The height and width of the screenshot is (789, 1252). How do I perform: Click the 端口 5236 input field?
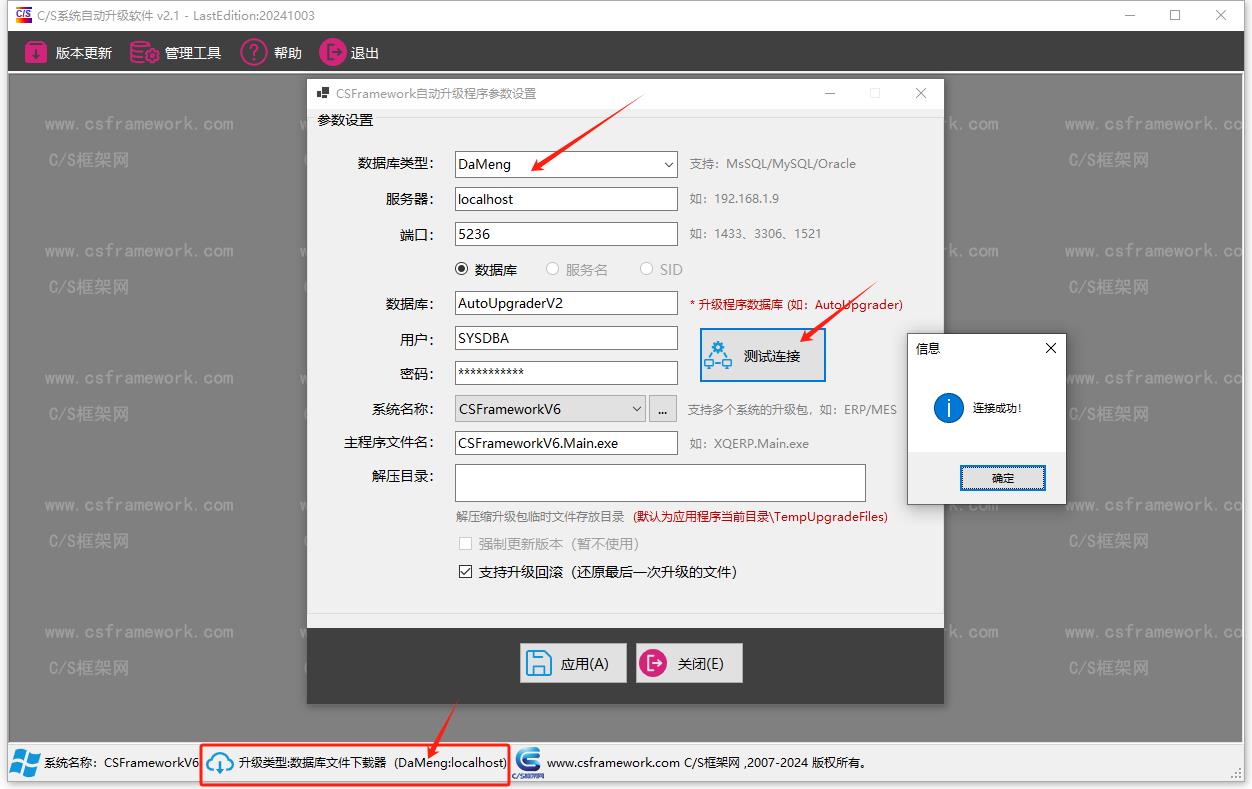pyautogui.click(x=566, y=234)
